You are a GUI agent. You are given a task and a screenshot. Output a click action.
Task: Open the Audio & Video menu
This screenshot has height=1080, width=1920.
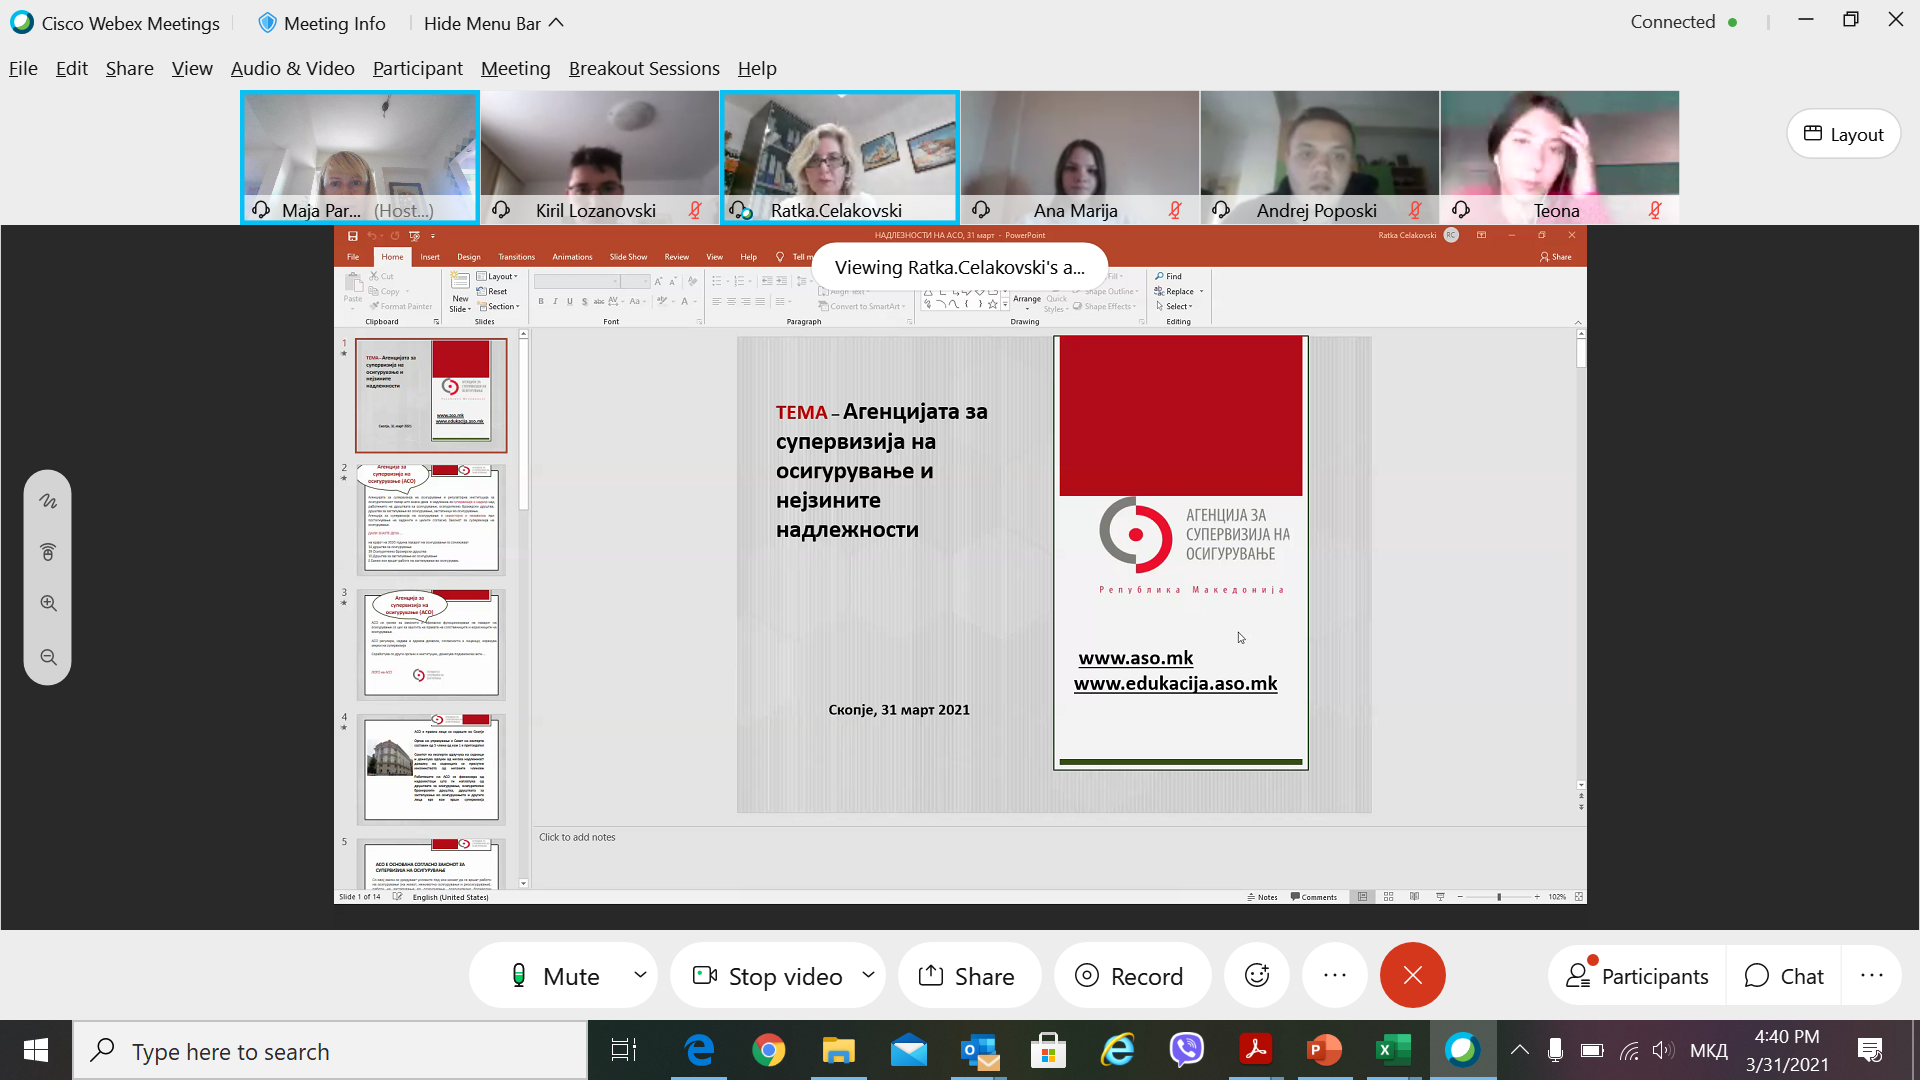tap(292, 68)
